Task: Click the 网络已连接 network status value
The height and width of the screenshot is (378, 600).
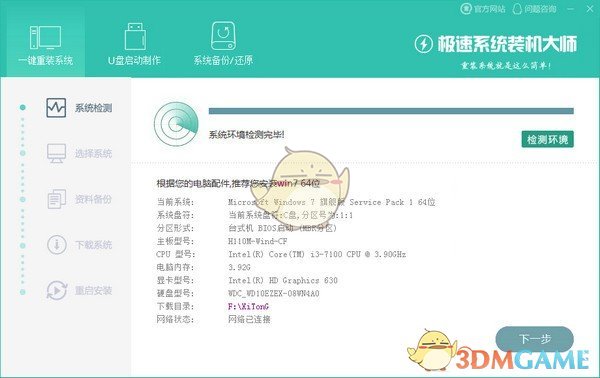Action: point(249,319)
